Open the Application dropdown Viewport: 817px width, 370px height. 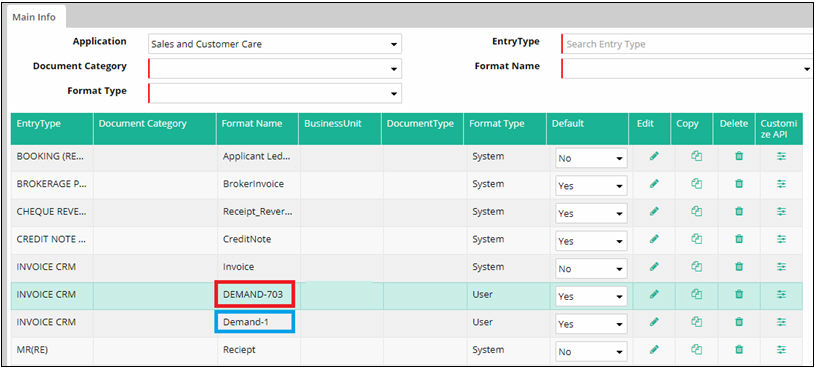[x=275, y=44]
